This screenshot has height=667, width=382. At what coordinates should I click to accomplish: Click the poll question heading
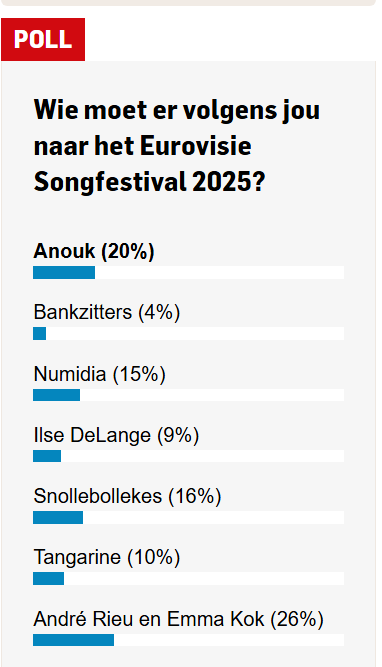pos(177,146)
